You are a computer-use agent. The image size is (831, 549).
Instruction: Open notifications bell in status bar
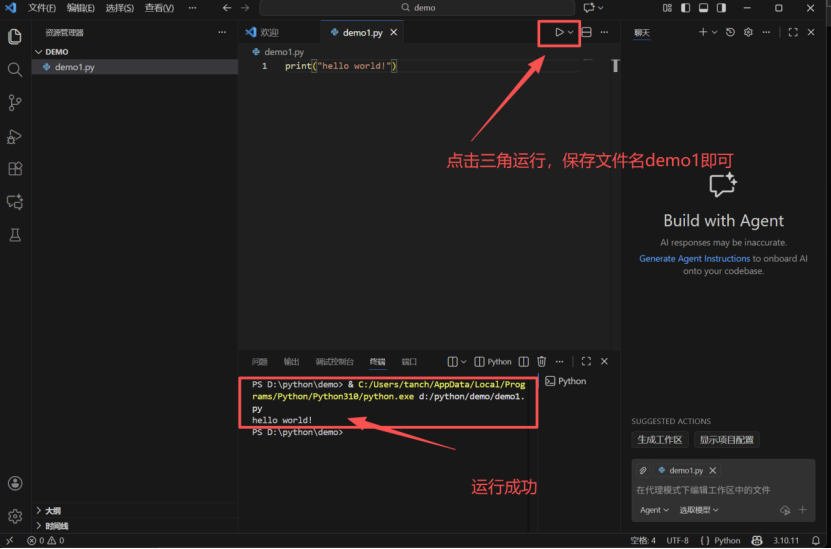click(x=816, y=541)
